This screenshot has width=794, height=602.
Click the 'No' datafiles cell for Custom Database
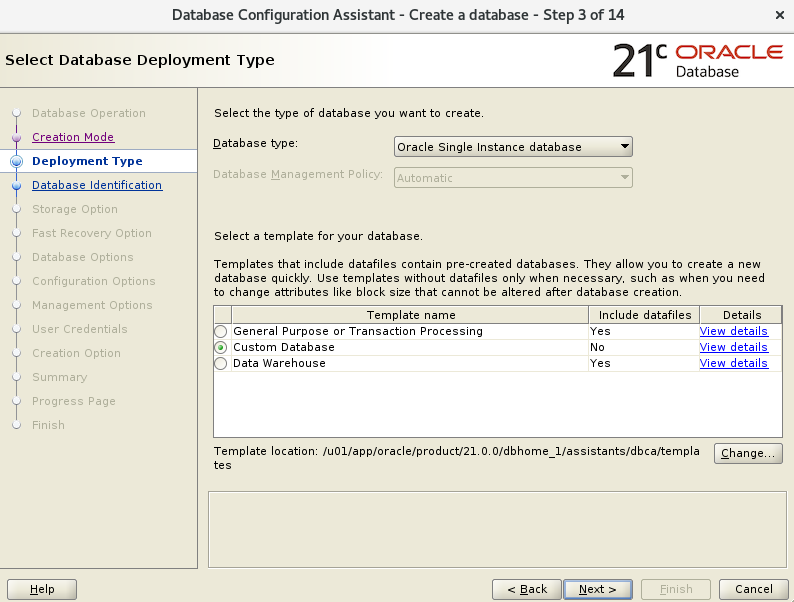(644, 347)
